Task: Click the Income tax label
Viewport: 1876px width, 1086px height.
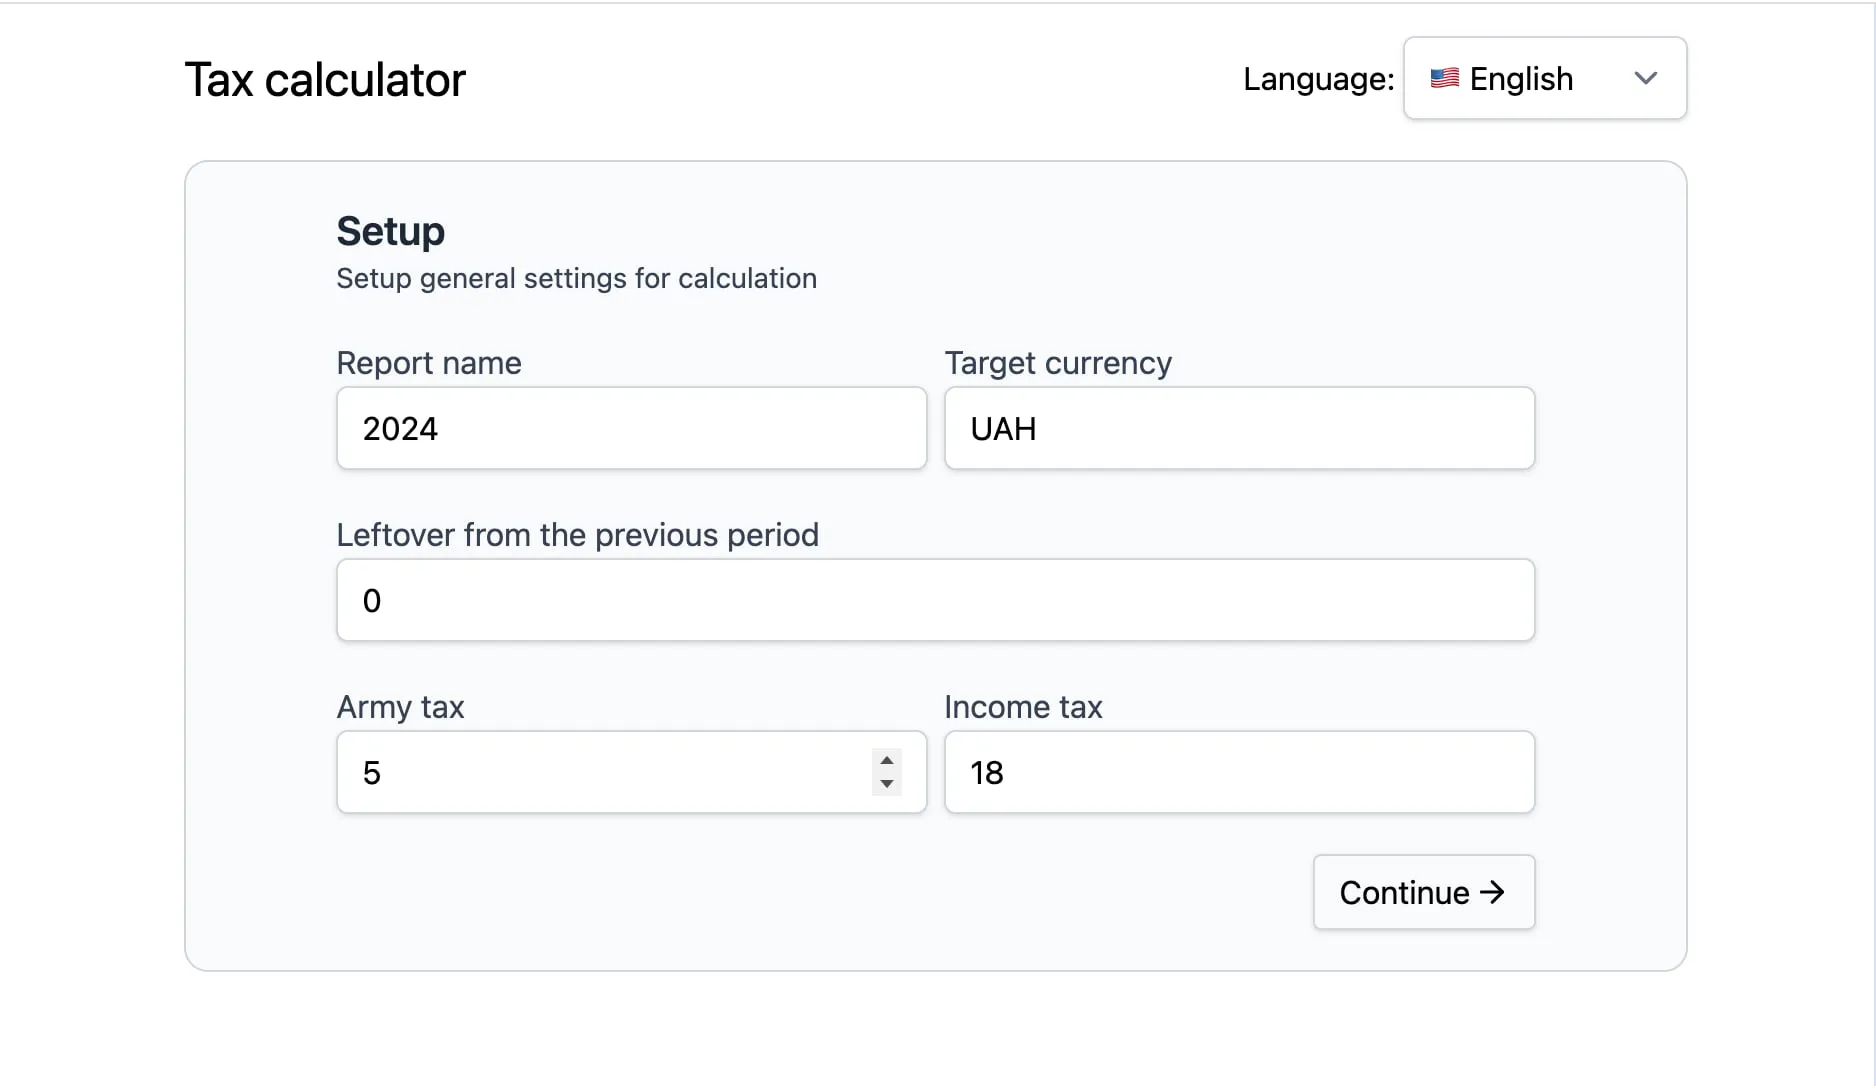Action: click(x=1022, y=707)
